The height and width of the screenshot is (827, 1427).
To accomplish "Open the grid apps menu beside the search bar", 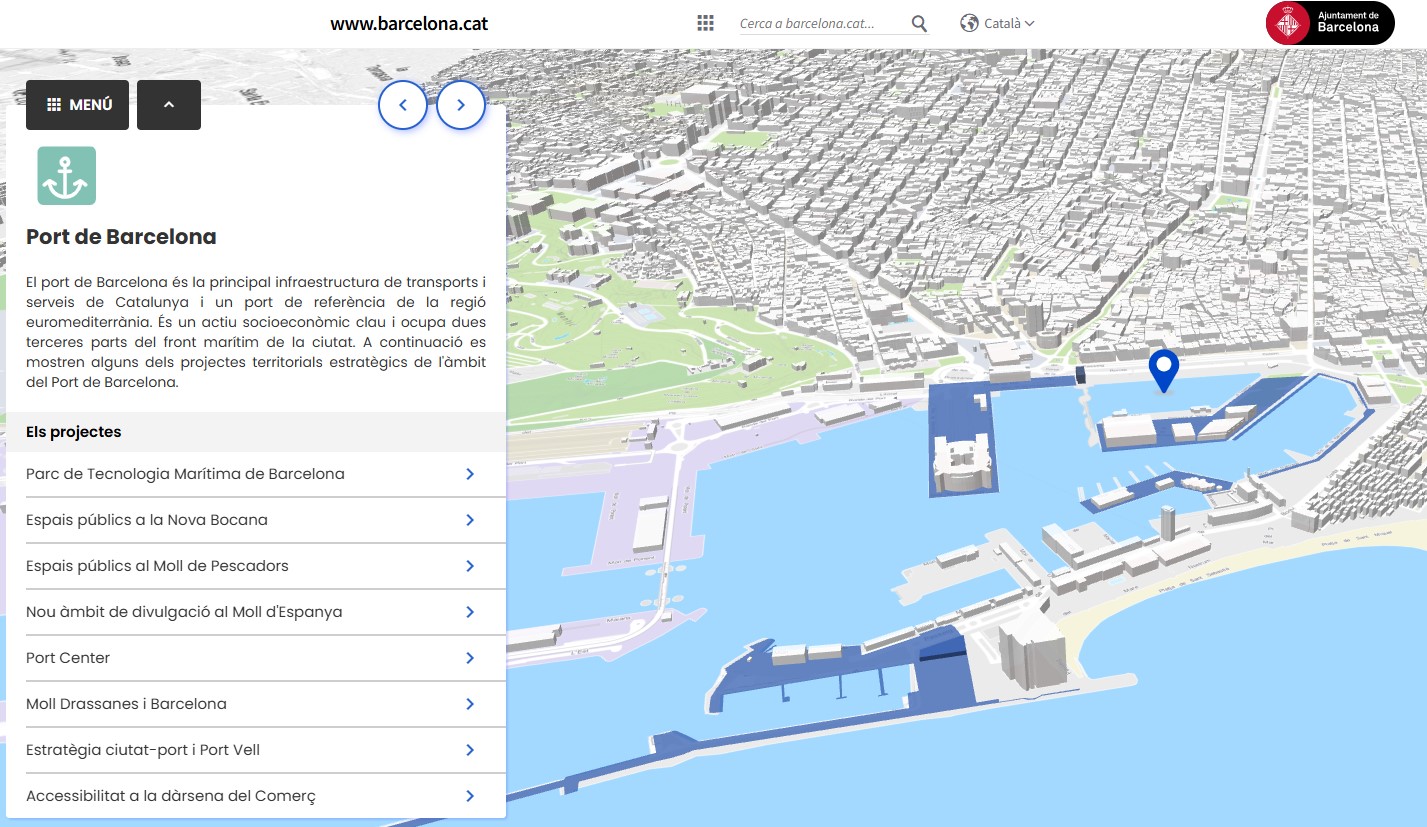I will (x=704, y=22).
